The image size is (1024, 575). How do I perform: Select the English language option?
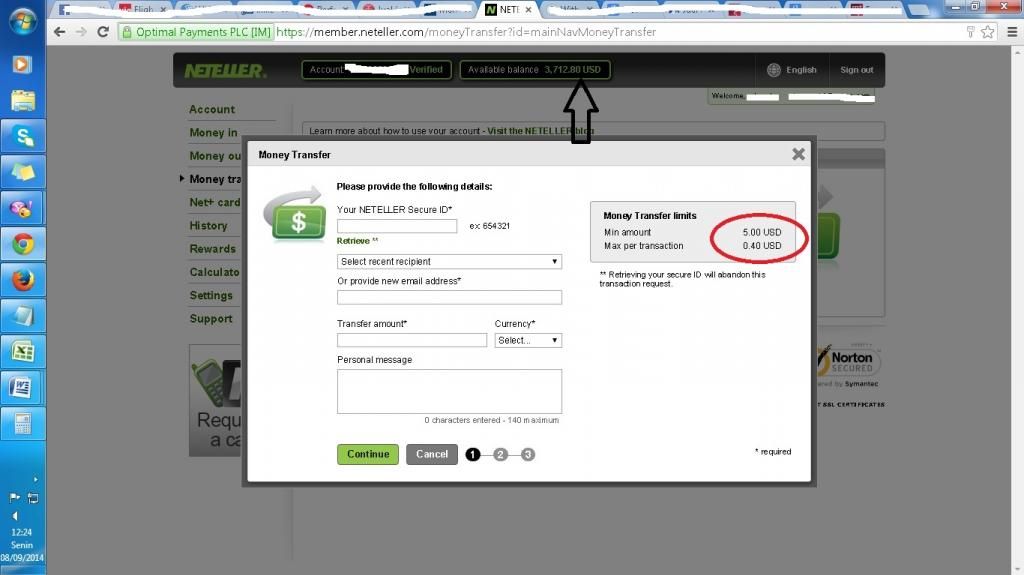coord(801,70)
